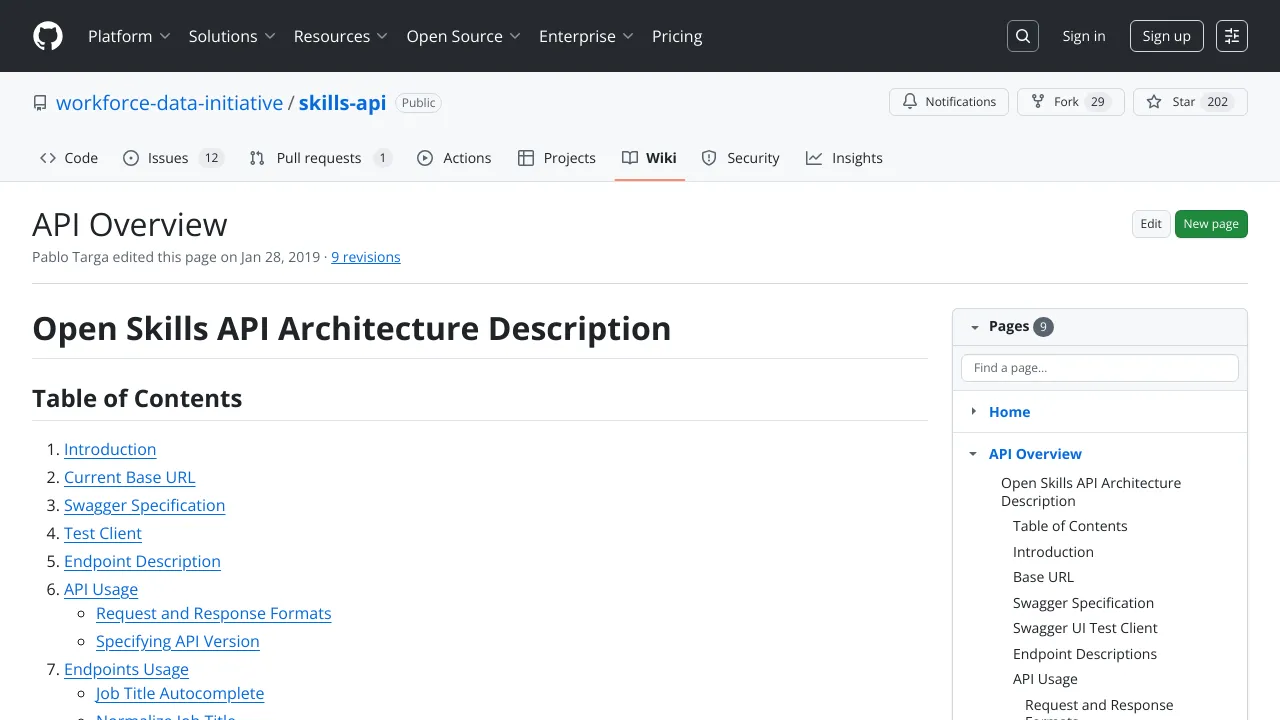
Task: Click the green New page button
Action: 1211,224
